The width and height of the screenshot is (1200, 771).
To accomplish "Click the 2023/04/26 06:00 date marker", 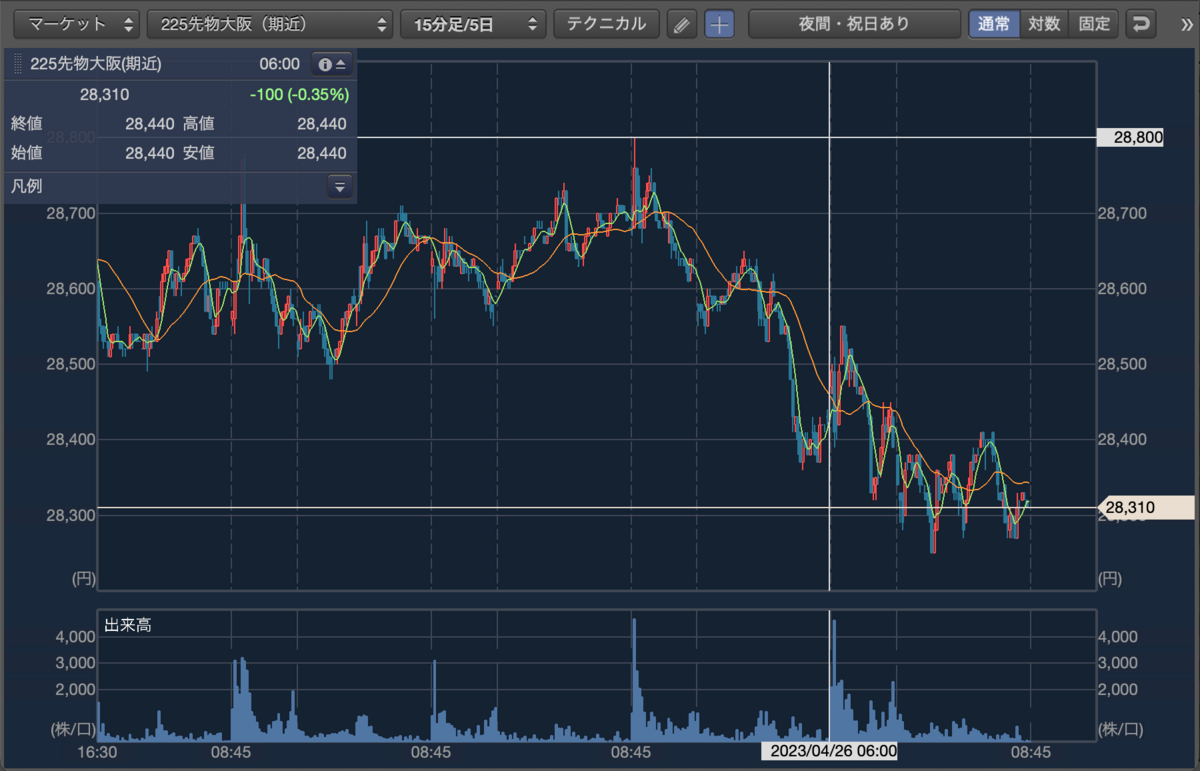I will (x=830, y=751).
